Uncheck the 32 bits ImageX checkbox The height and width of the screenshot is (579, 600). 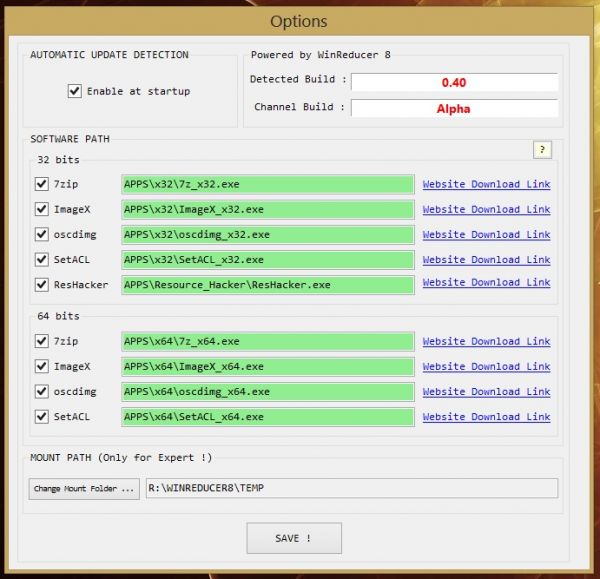pyautogui.click(x=41, y=209)
